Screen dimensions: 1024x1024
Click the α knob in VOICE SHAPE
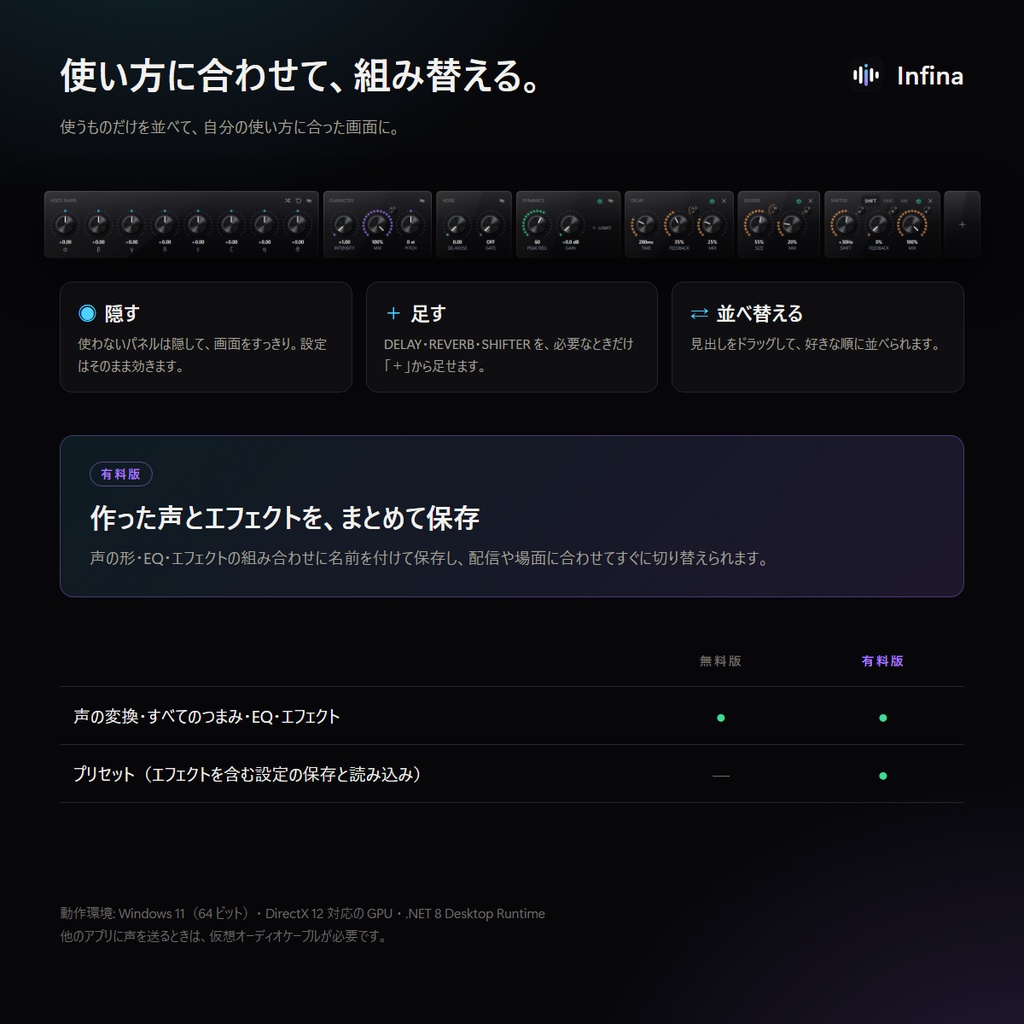click(x=65, y=224)
